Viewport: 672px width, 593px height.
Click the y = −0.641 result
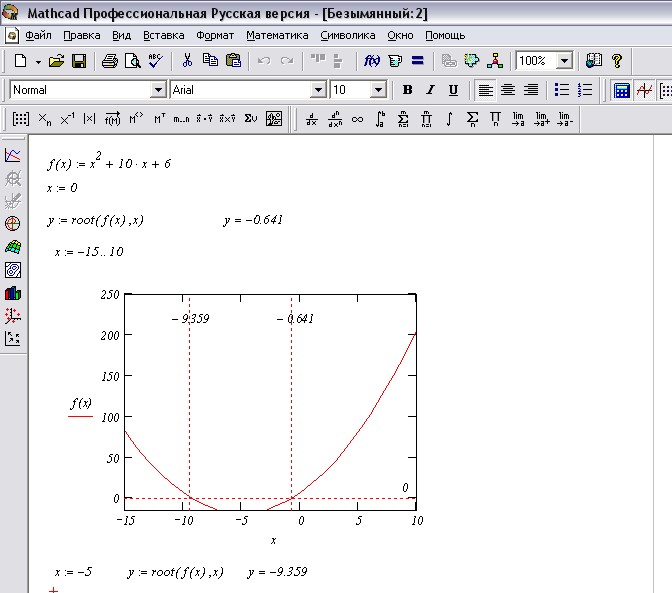point(253,220)
